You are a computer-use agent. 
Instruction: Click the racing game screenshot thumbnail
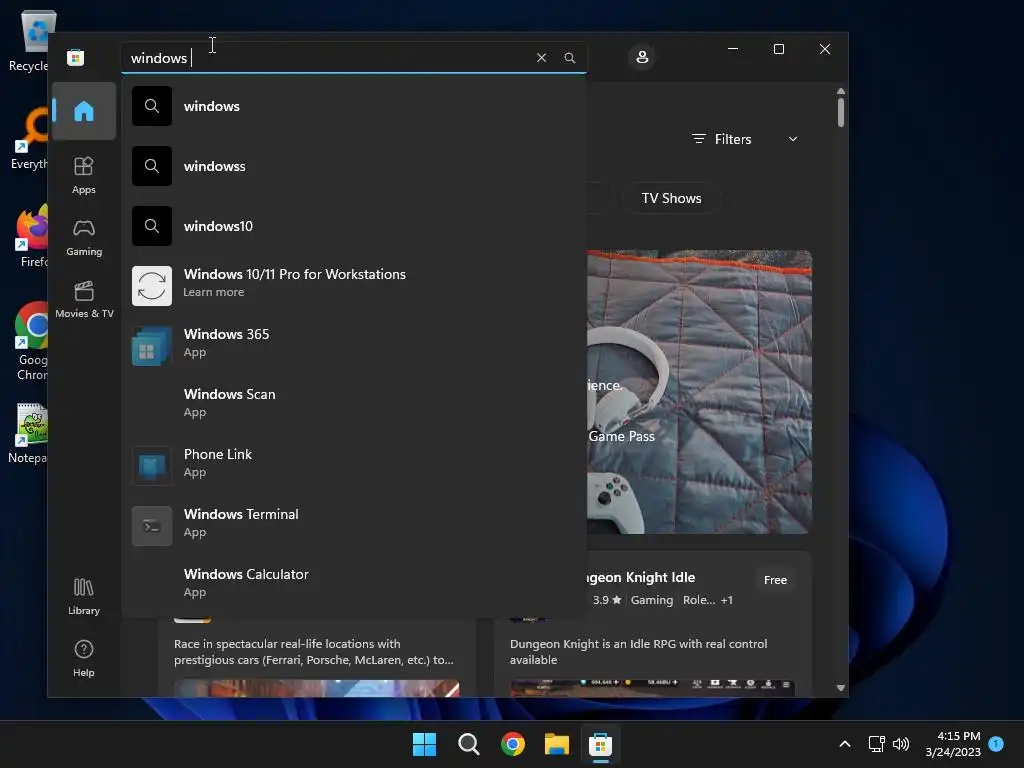point(316,687)
